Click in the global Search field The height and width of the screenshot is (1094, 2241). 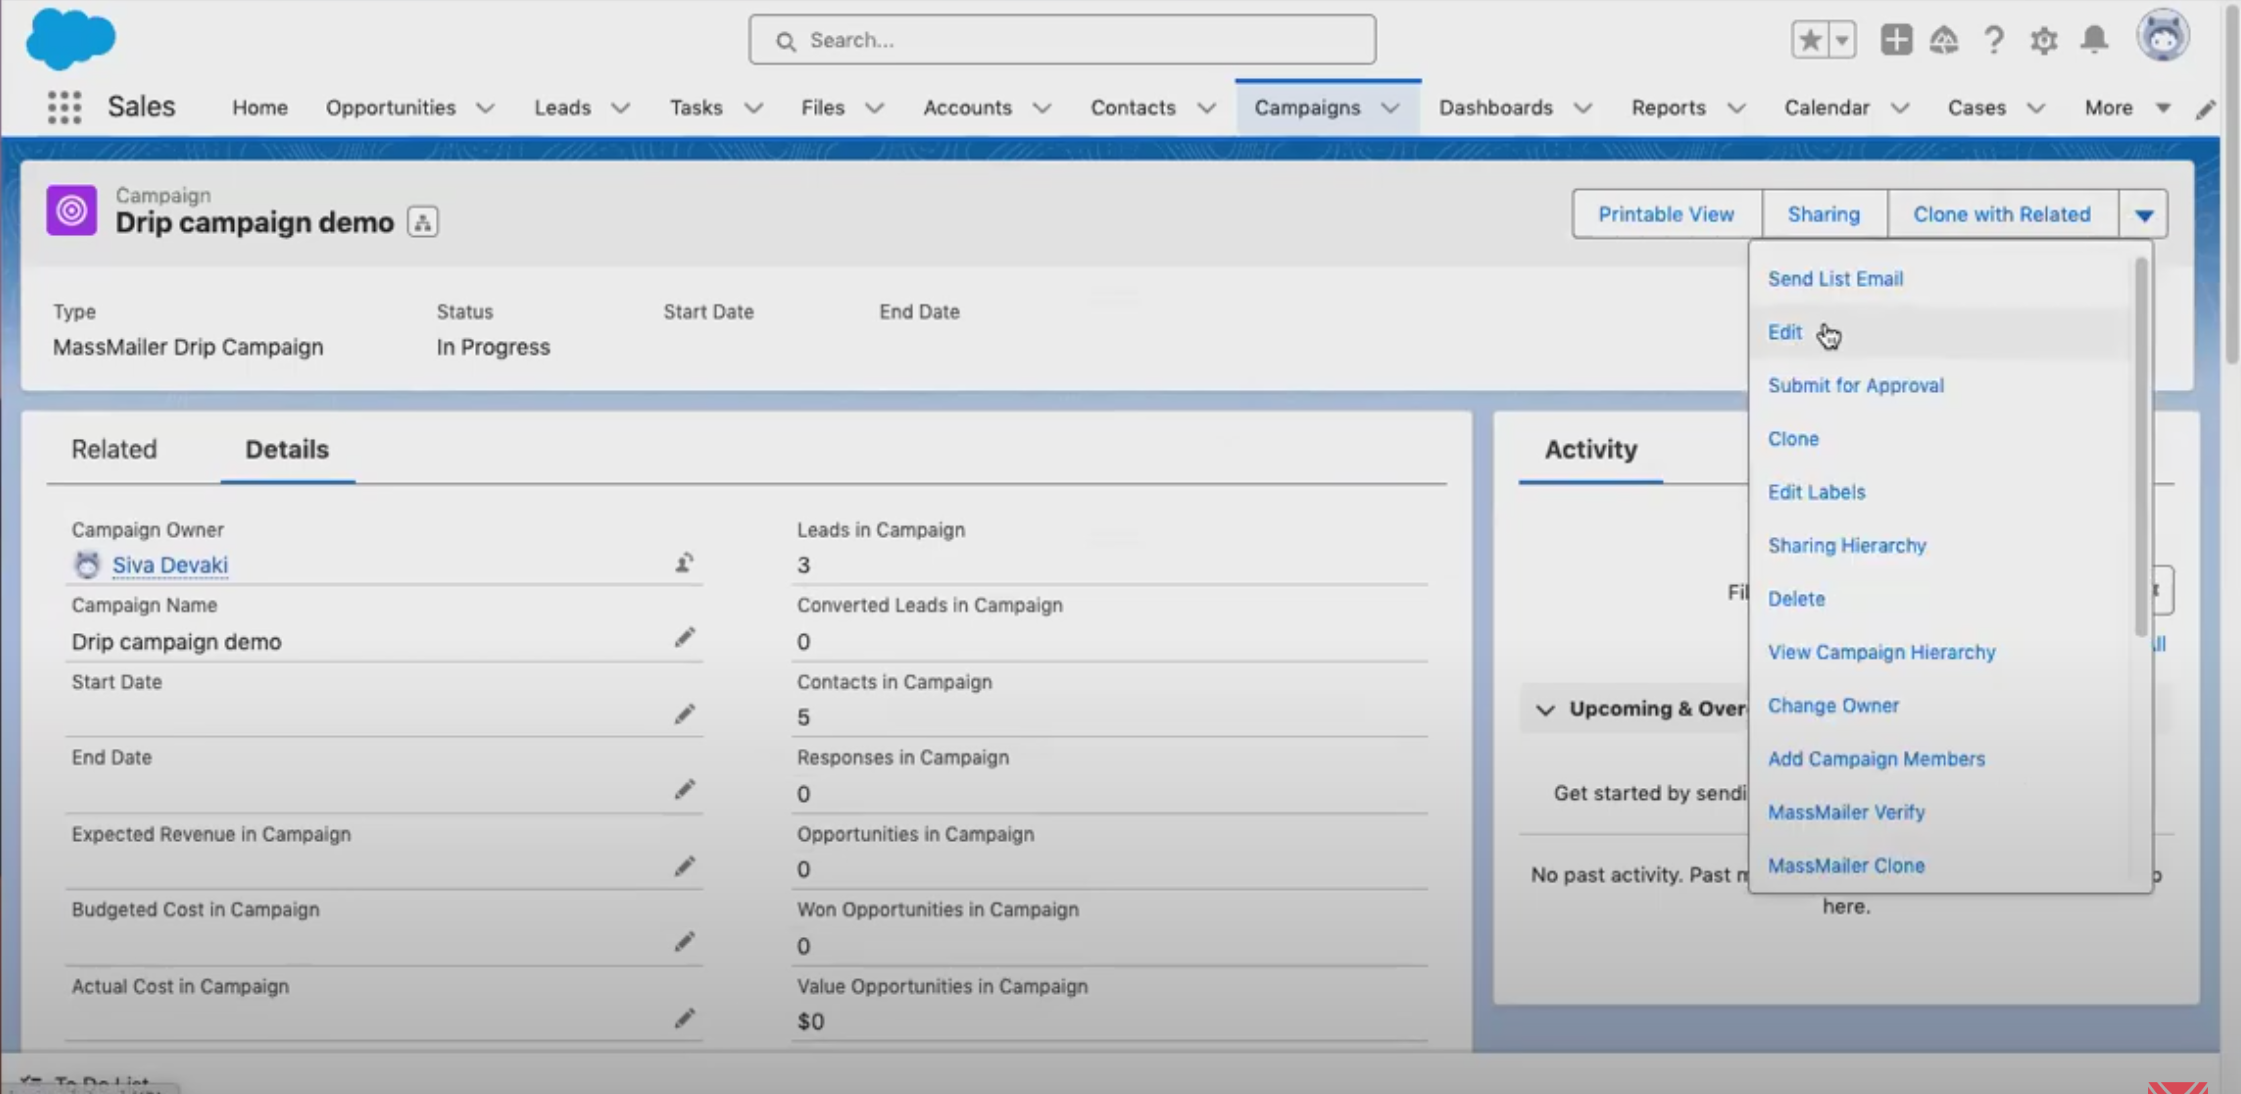(x=1062, y=40)
